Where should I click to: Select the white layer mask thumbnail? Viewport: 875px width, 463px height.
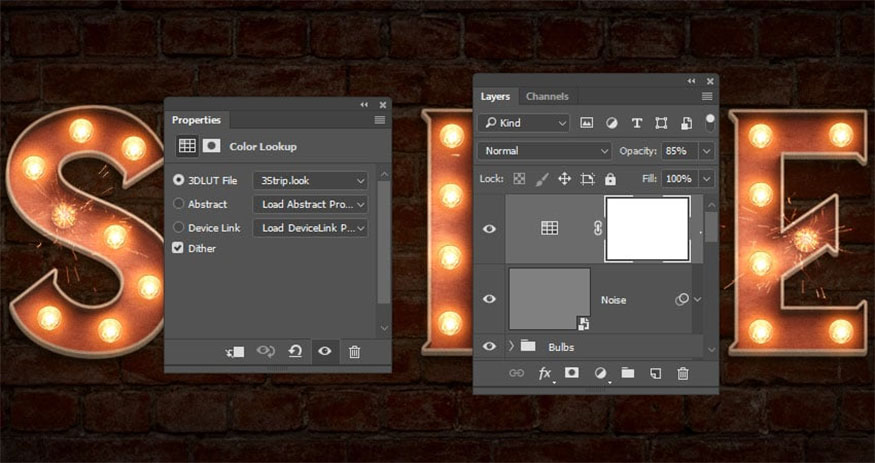648,229
